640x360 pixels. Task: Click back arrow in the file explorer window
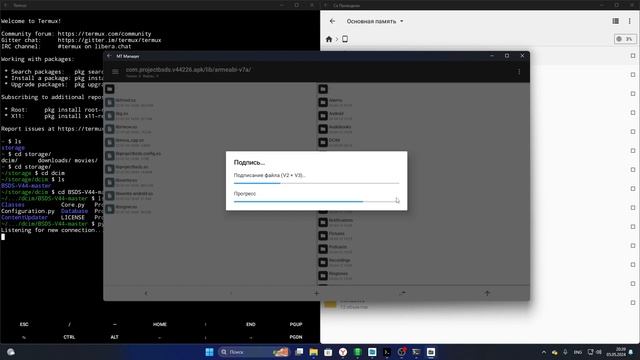point(332,21)
